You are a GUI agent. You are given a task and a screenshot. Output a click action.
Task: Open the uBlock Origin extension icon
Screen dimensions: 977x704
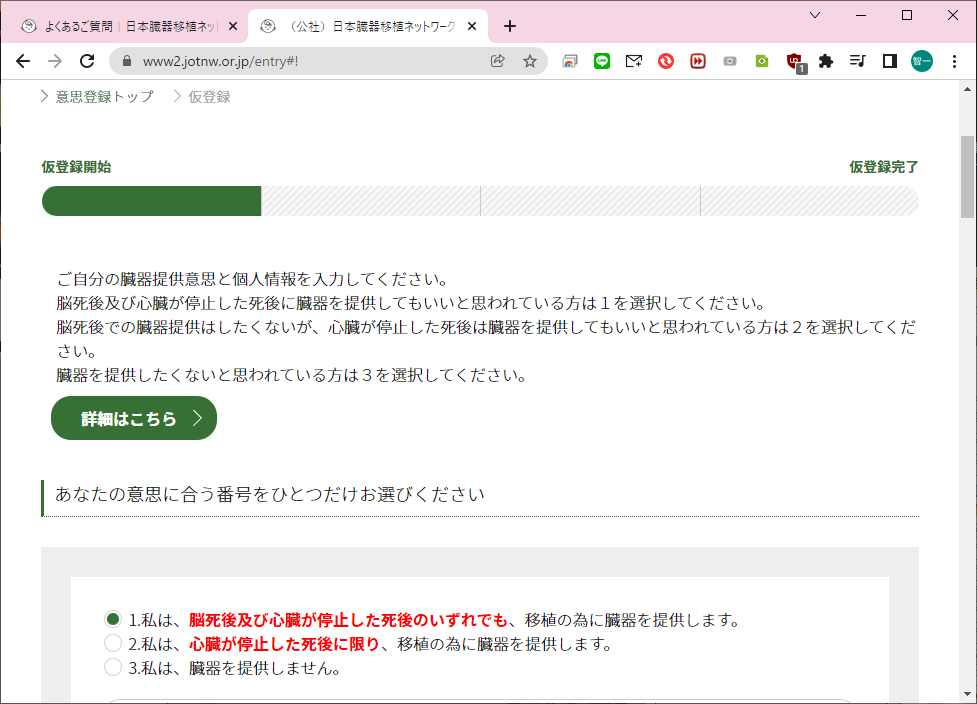point(794,61)
